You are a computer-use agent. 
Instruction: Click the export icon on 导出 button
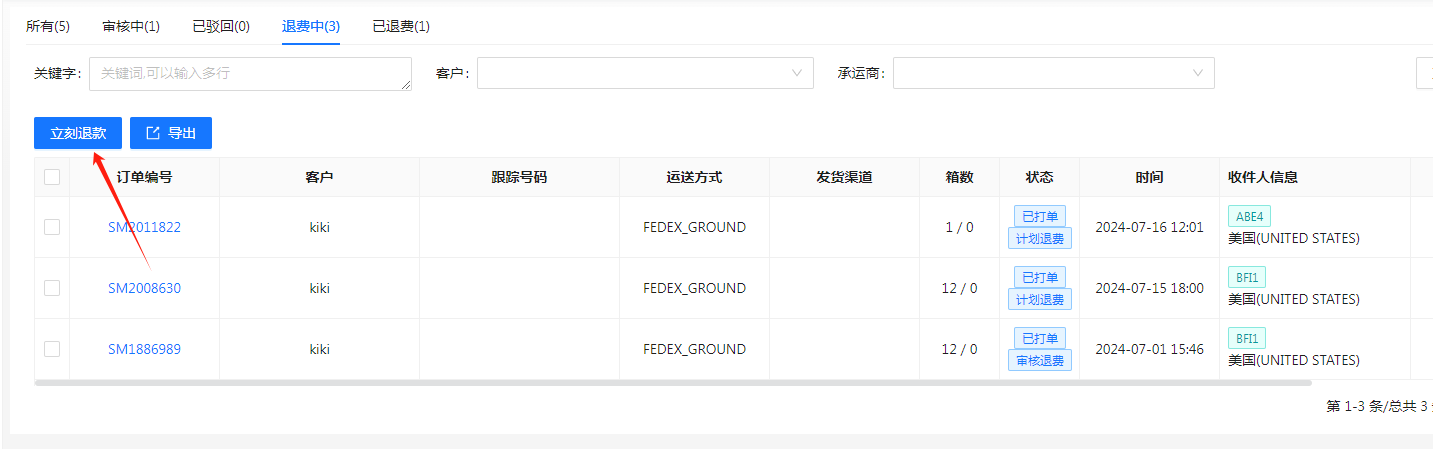(x=153, y=133)
